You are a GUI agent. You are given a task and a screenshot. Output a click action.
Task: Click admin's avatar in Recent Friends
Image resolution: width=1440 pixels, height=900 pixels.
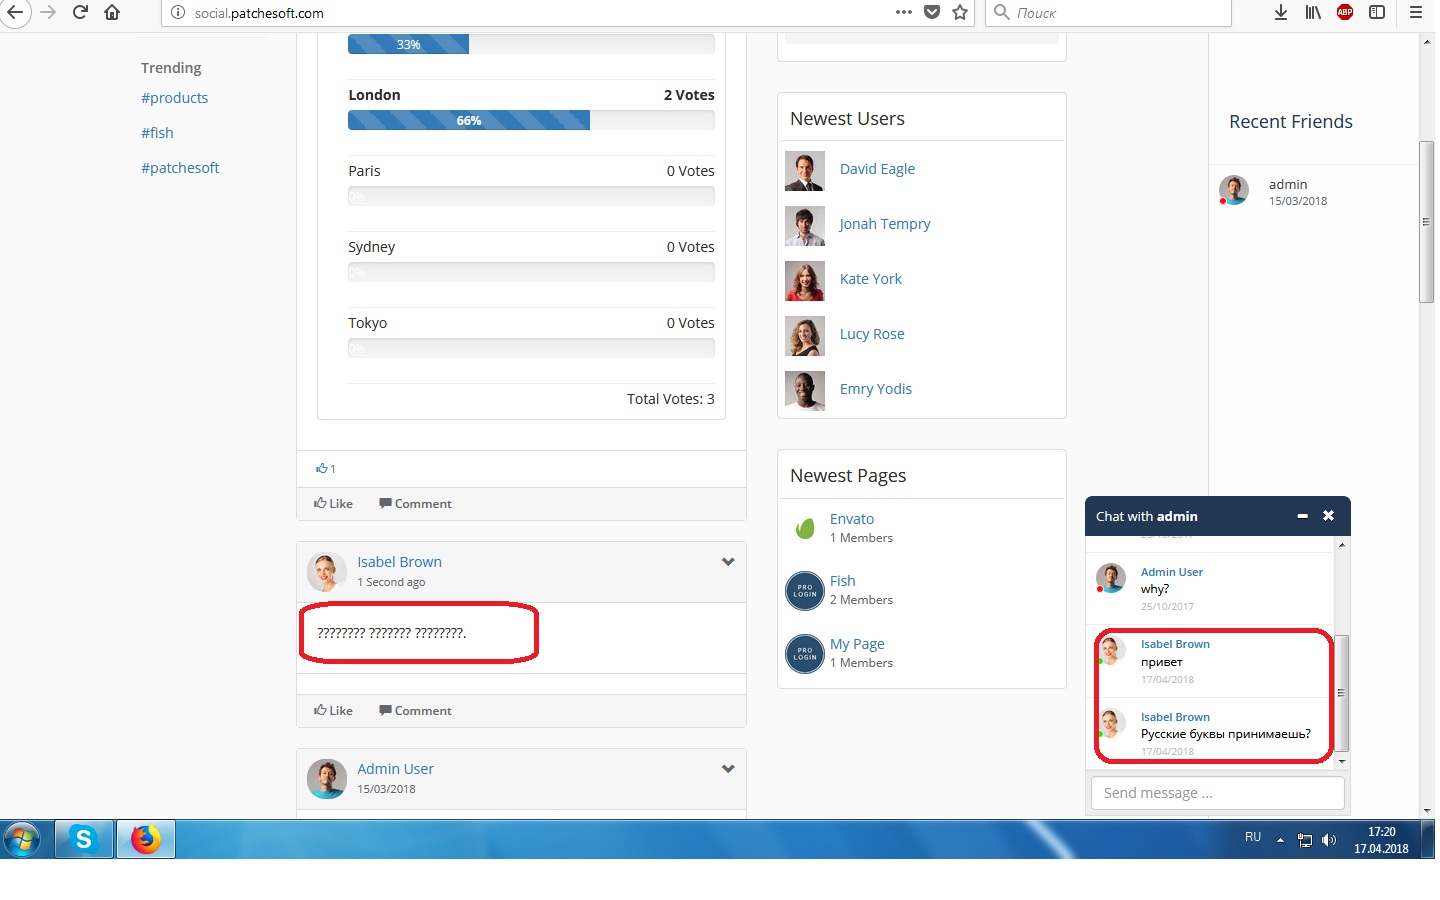[x=1234, y=190]
